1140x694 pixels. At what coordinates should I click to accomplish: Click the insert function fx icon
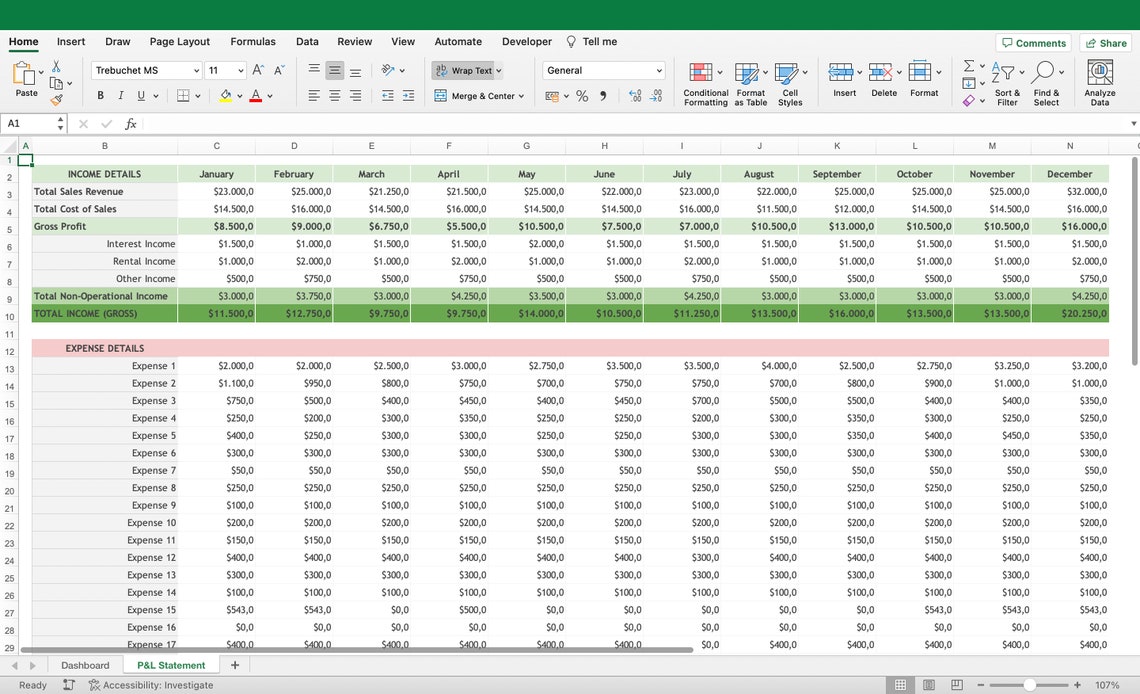coord(131,124)
